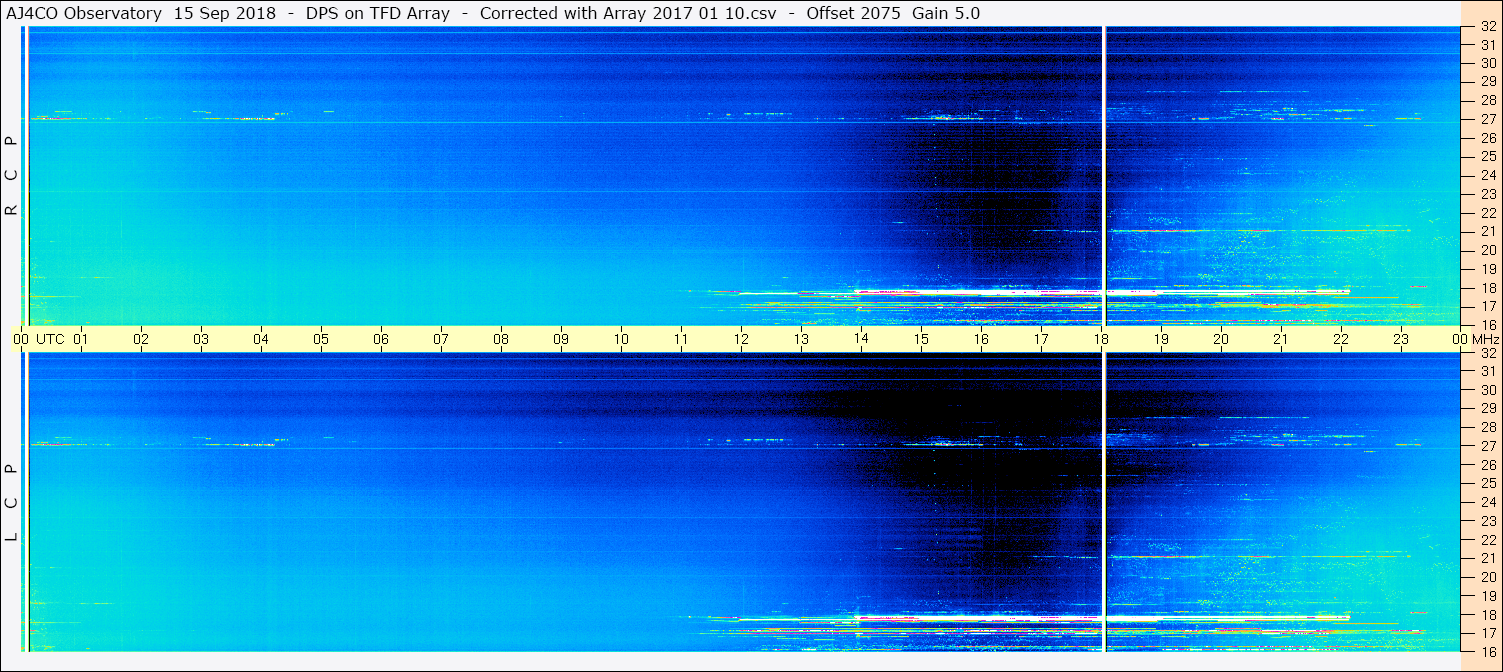Screen dimensions: 1503x672
Task: Click the 25 MHz tick in RCP panel
Action: click(1488, 156)
